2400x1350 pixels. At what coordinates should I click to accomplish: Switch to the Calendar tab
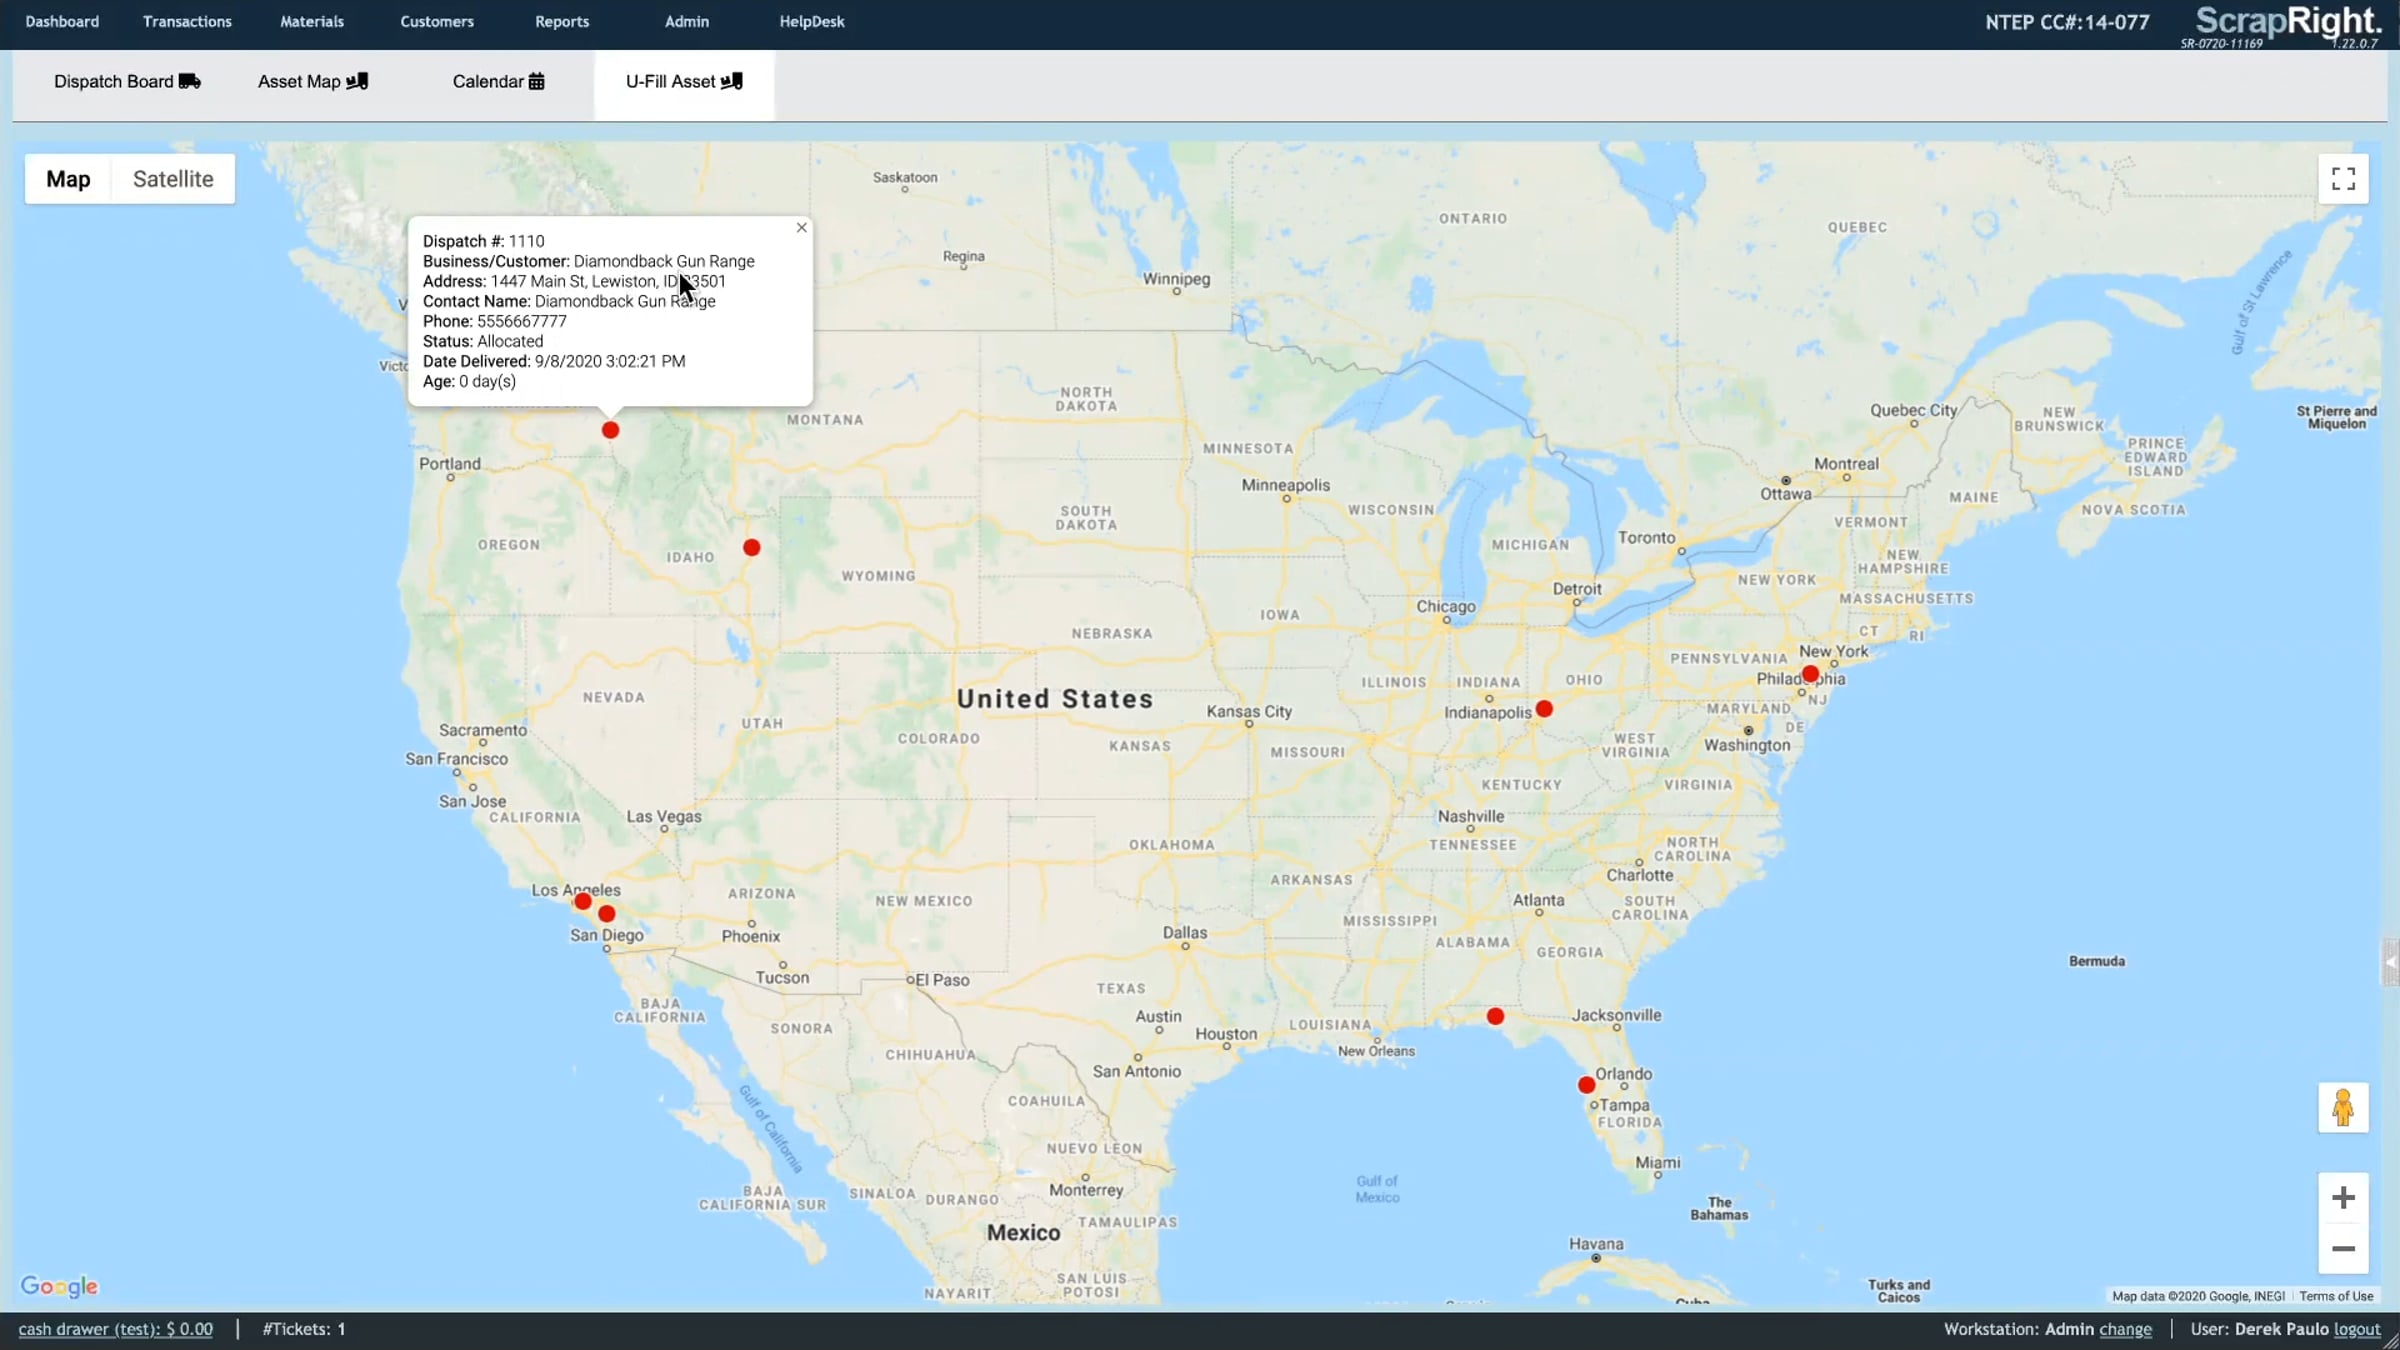(x=498, y=82)
